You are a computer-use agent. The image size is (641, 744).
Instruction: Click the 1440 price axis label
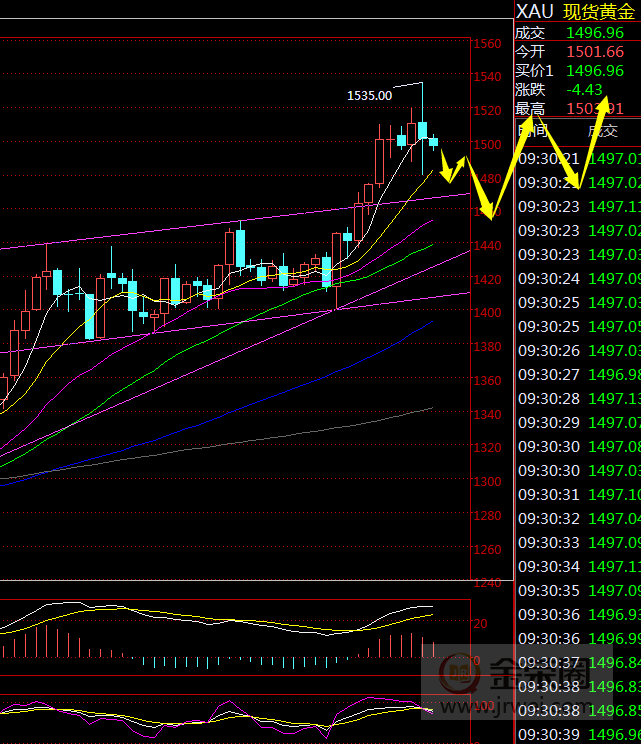487,246
